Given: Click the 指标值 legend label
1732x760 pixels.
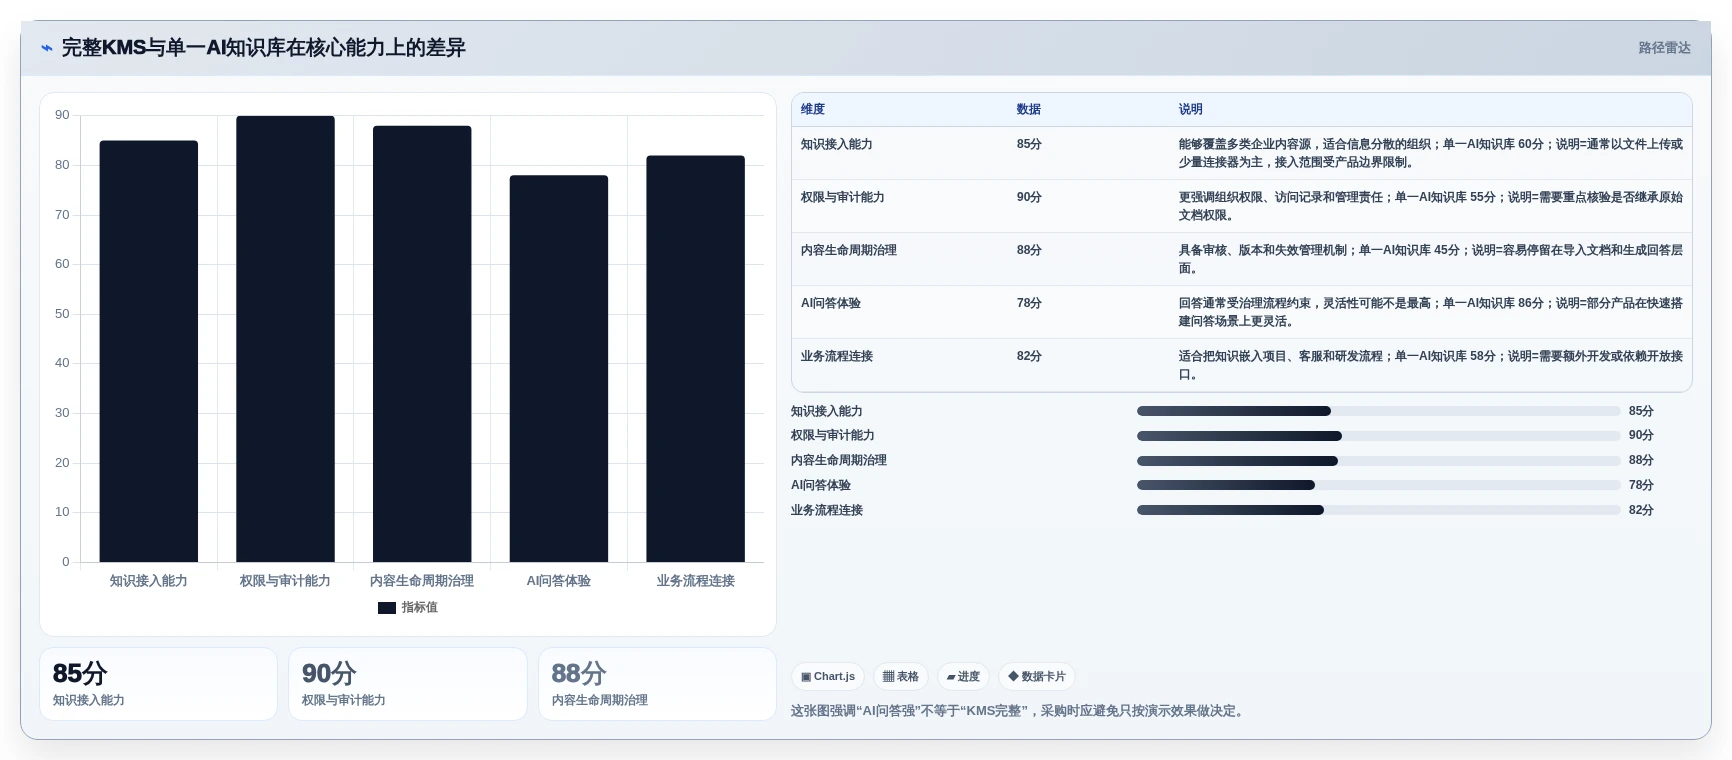Looking at the screenshot, I should tap(420, 607).
